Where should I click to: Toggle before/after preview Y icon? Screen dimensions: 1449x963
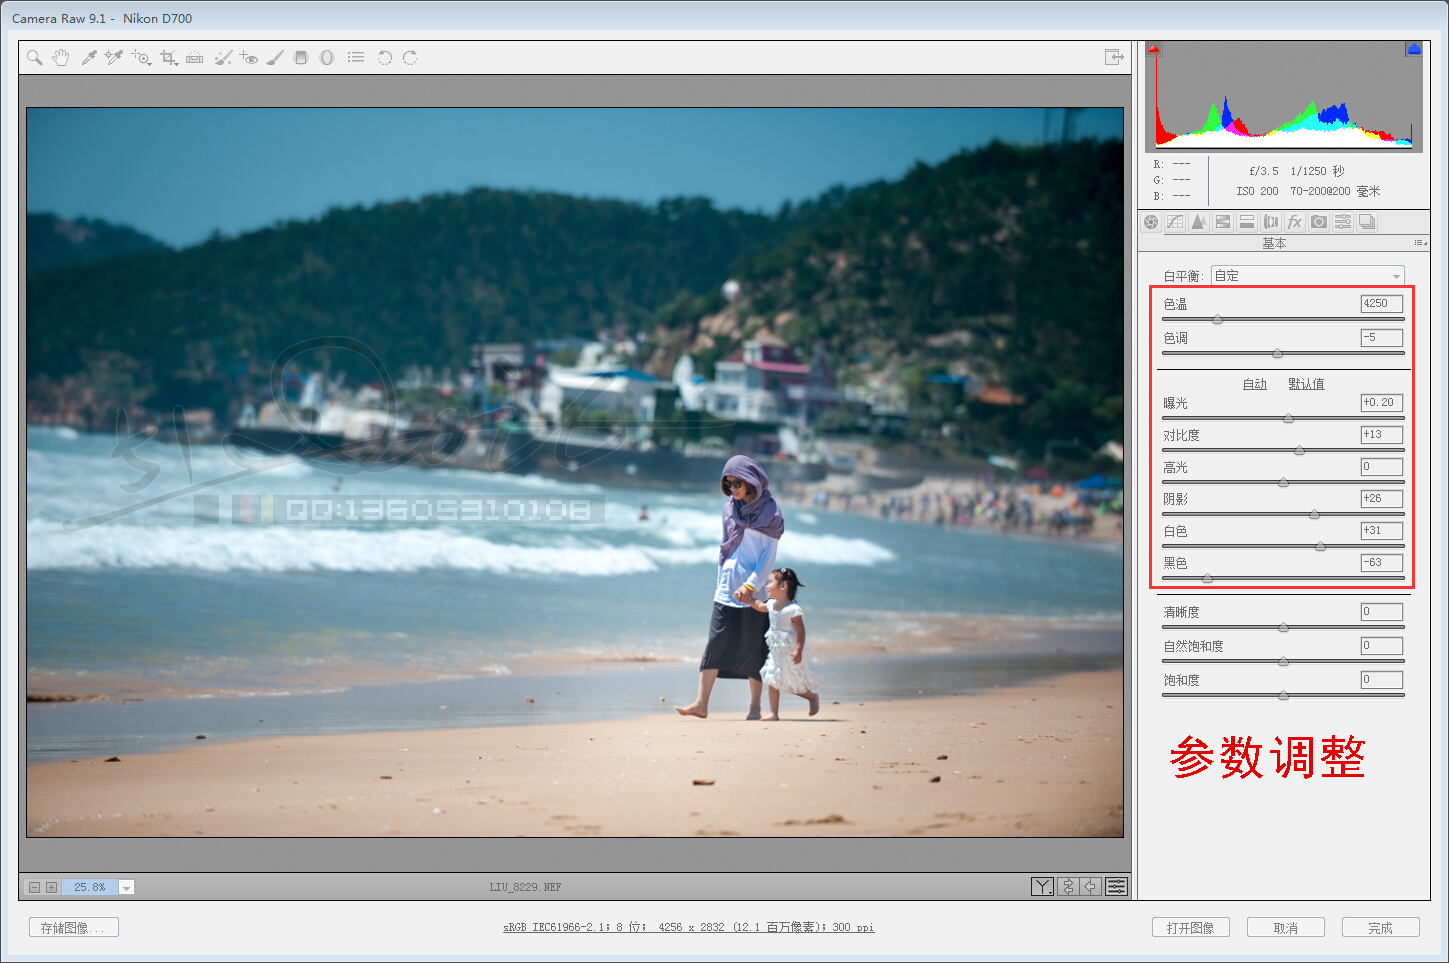(x=1042, y=886)
